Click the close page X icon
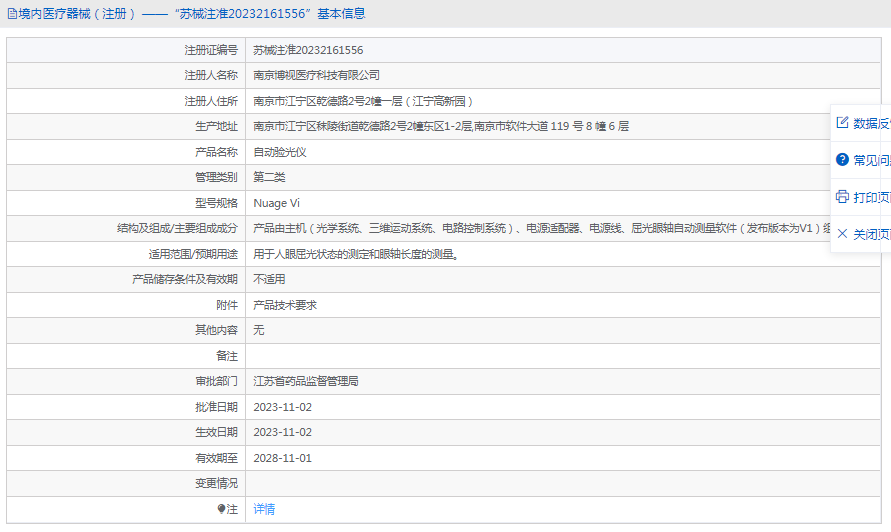This screenshot has height=532, width=891. click(842, 234)
